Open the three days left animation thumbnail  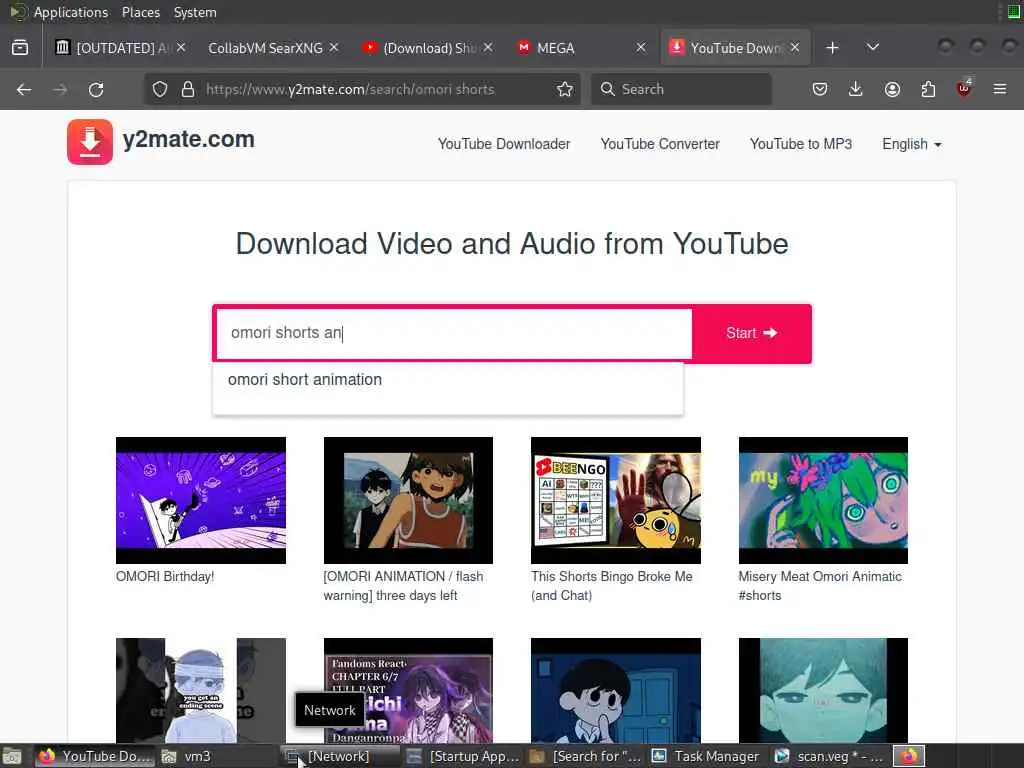[x=408, y=500]
